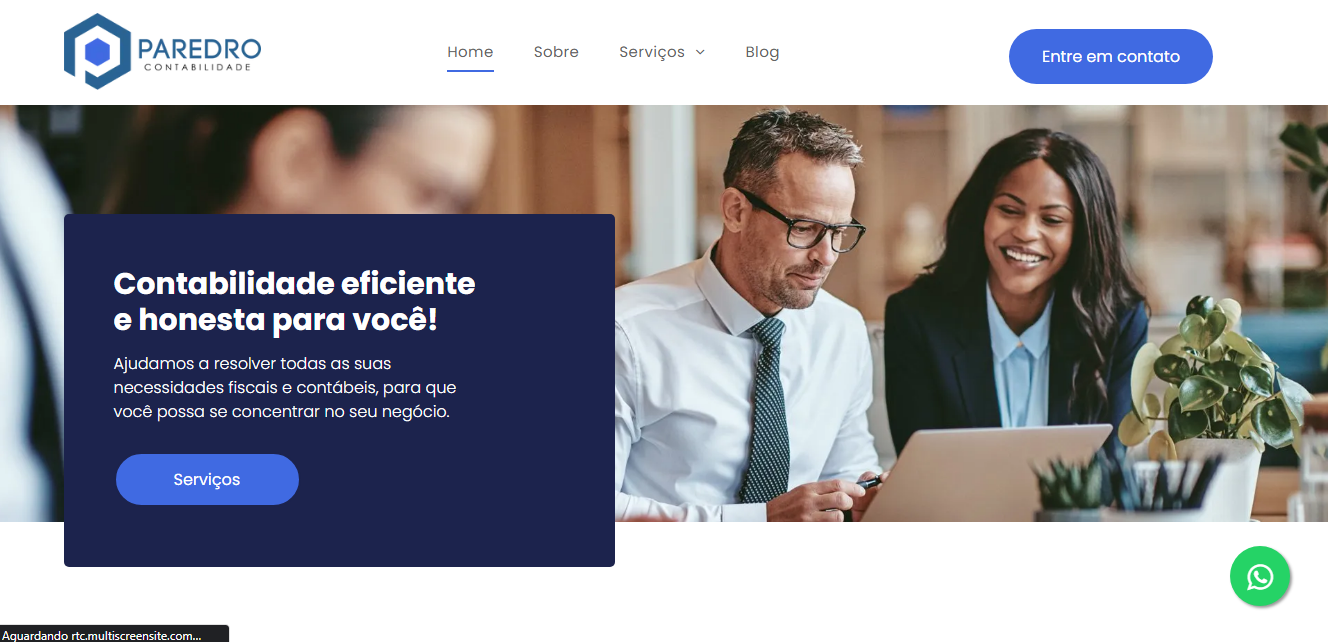The width and height of the screenshot is (1328, 642).
Task: Select the Home menu item
Action: [x=470, y=52]
